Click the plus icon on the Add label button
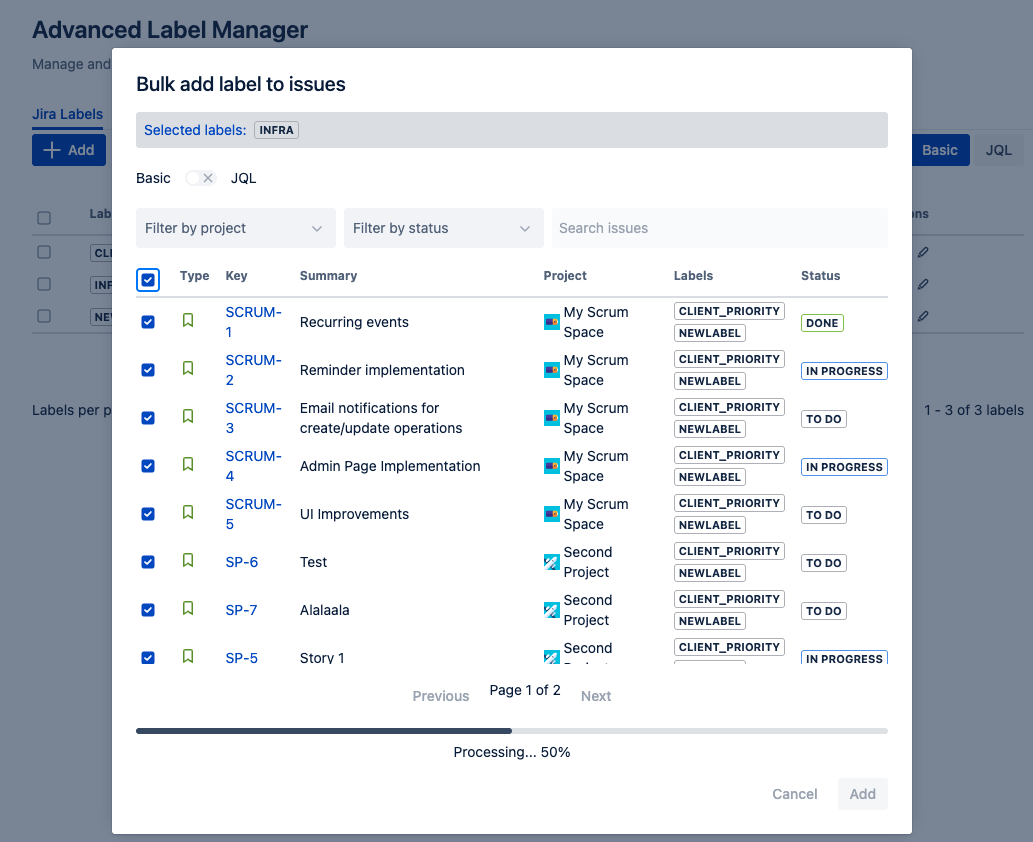The width and height of the screenshot is (1033, 842). (x=50, y=149)
